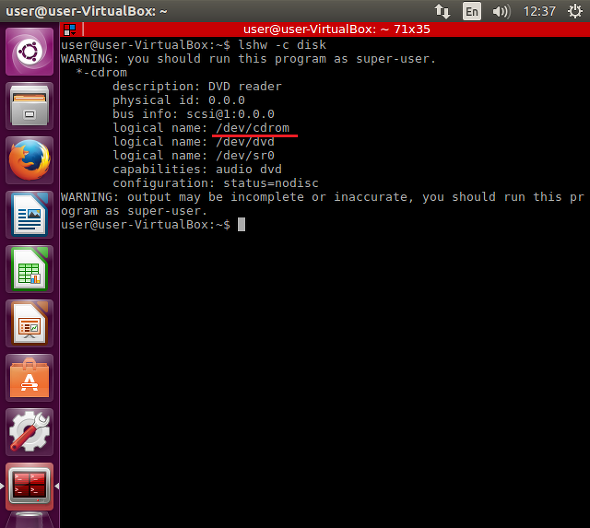This screenshot has width=590, height=528.
Task: Open the 12:37 clock menu
Action: click(539, 11)
